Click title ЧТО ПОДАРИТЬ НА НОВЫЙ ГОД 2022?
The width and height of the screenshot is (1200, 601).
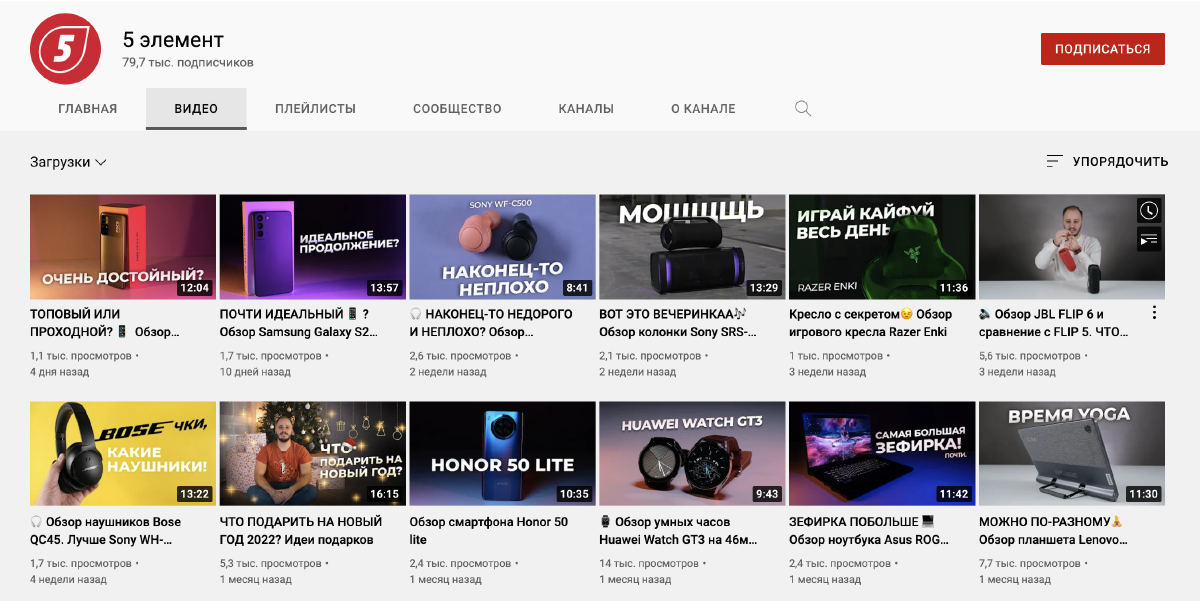click(x=301, y=531)
